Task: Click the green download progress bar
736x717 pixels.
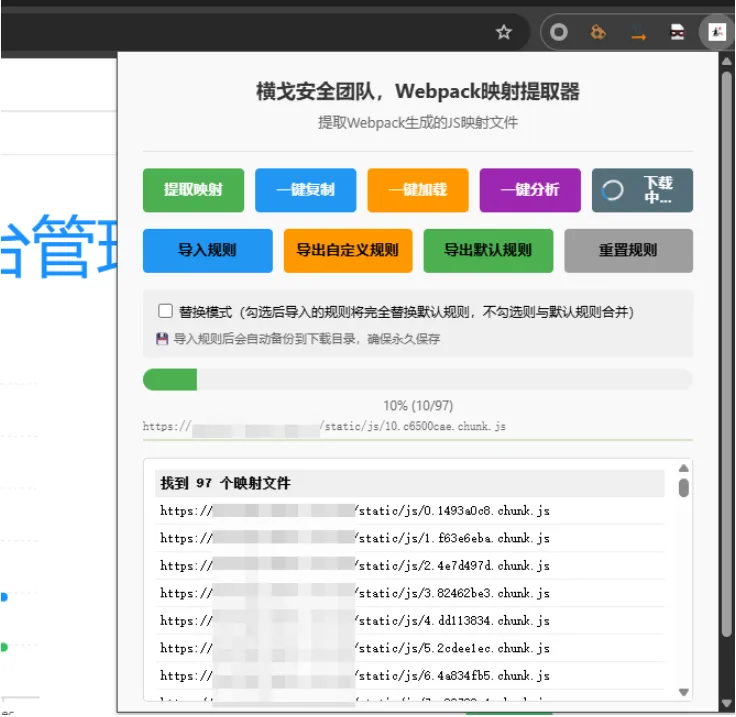Action: point(418,379)
